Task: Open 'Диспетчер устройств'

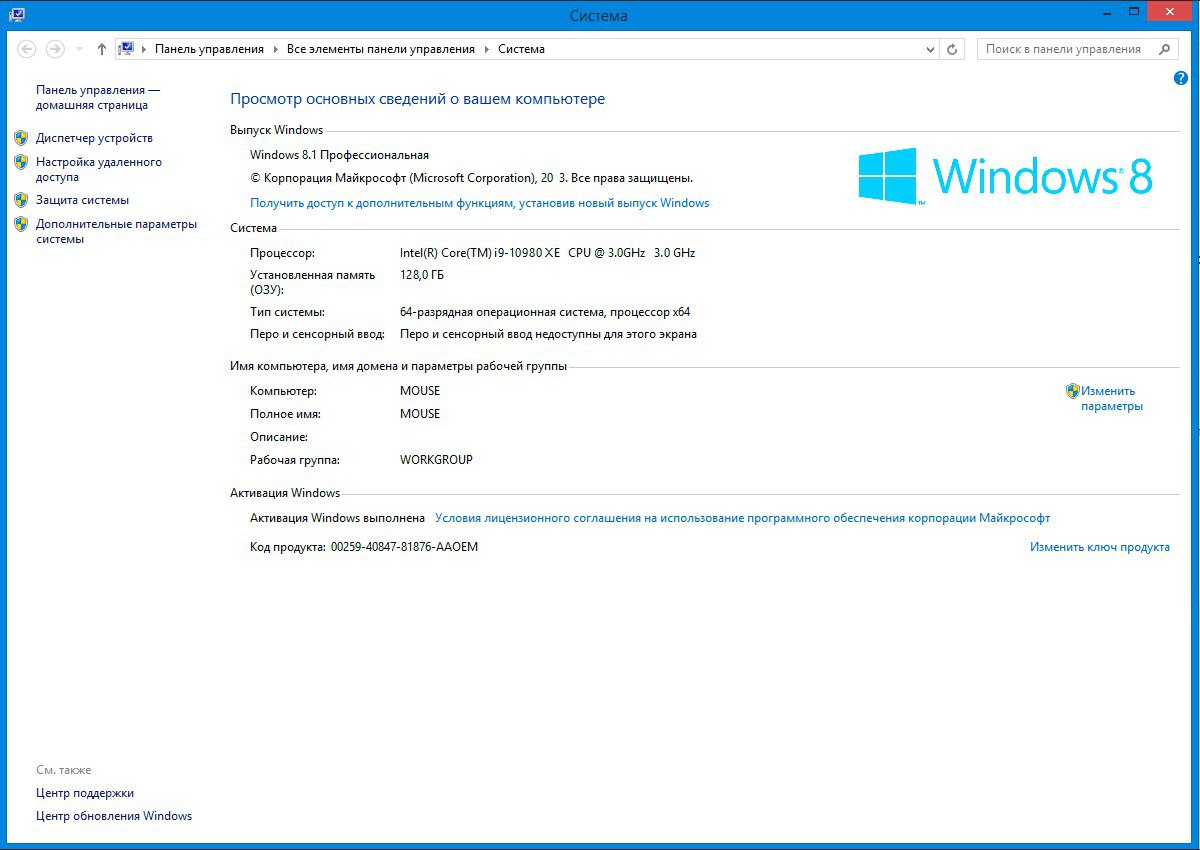Action: [94, 138]
